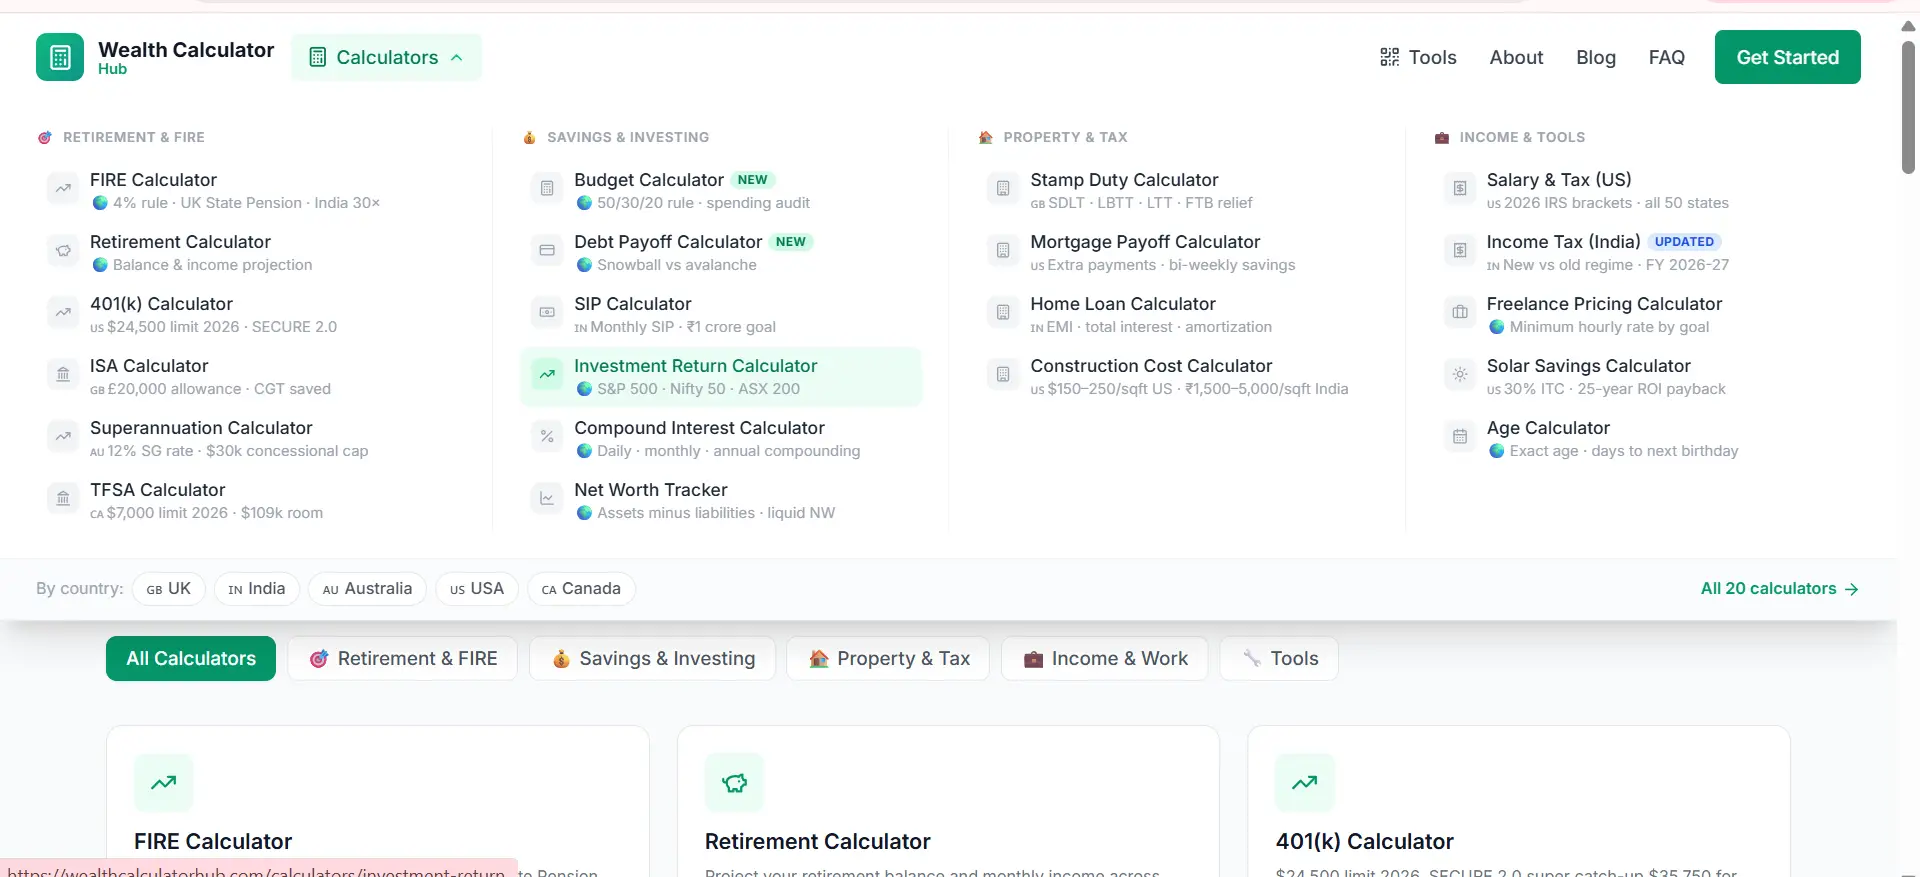Click the 401(k) Calculator card trend icon below

pyautogui.click(x=1305, y=783)
